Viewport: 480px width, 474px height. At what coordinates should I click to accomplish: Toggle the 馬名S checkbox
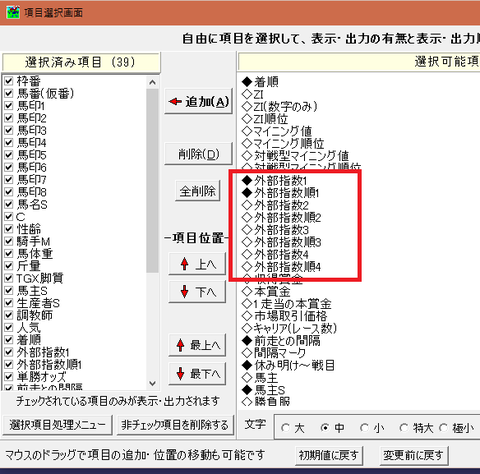[9, 204]
